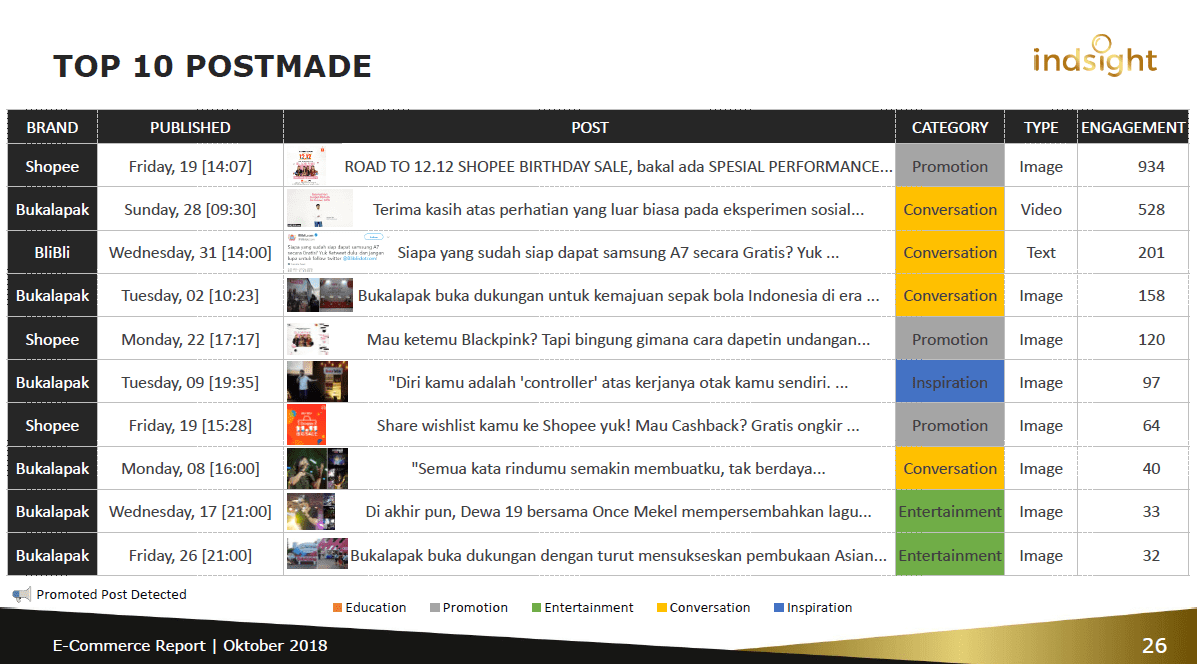
Task: Click the 'Wednesday, 31 [14:00]' date cell
Action: click(x=190, y=253)
